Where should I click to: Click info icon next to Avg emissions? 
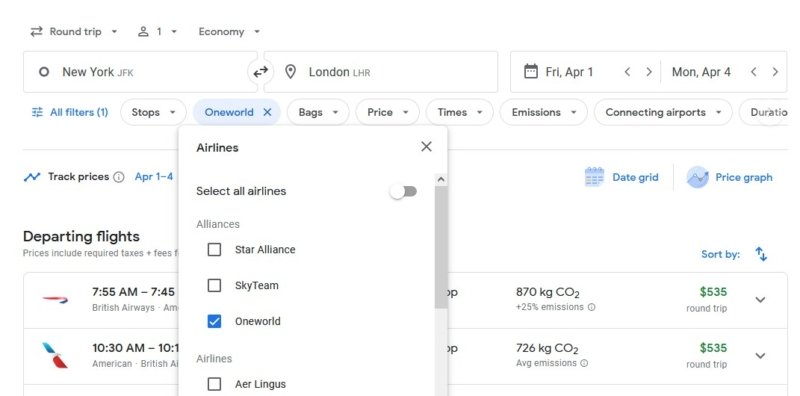[584, 363]
